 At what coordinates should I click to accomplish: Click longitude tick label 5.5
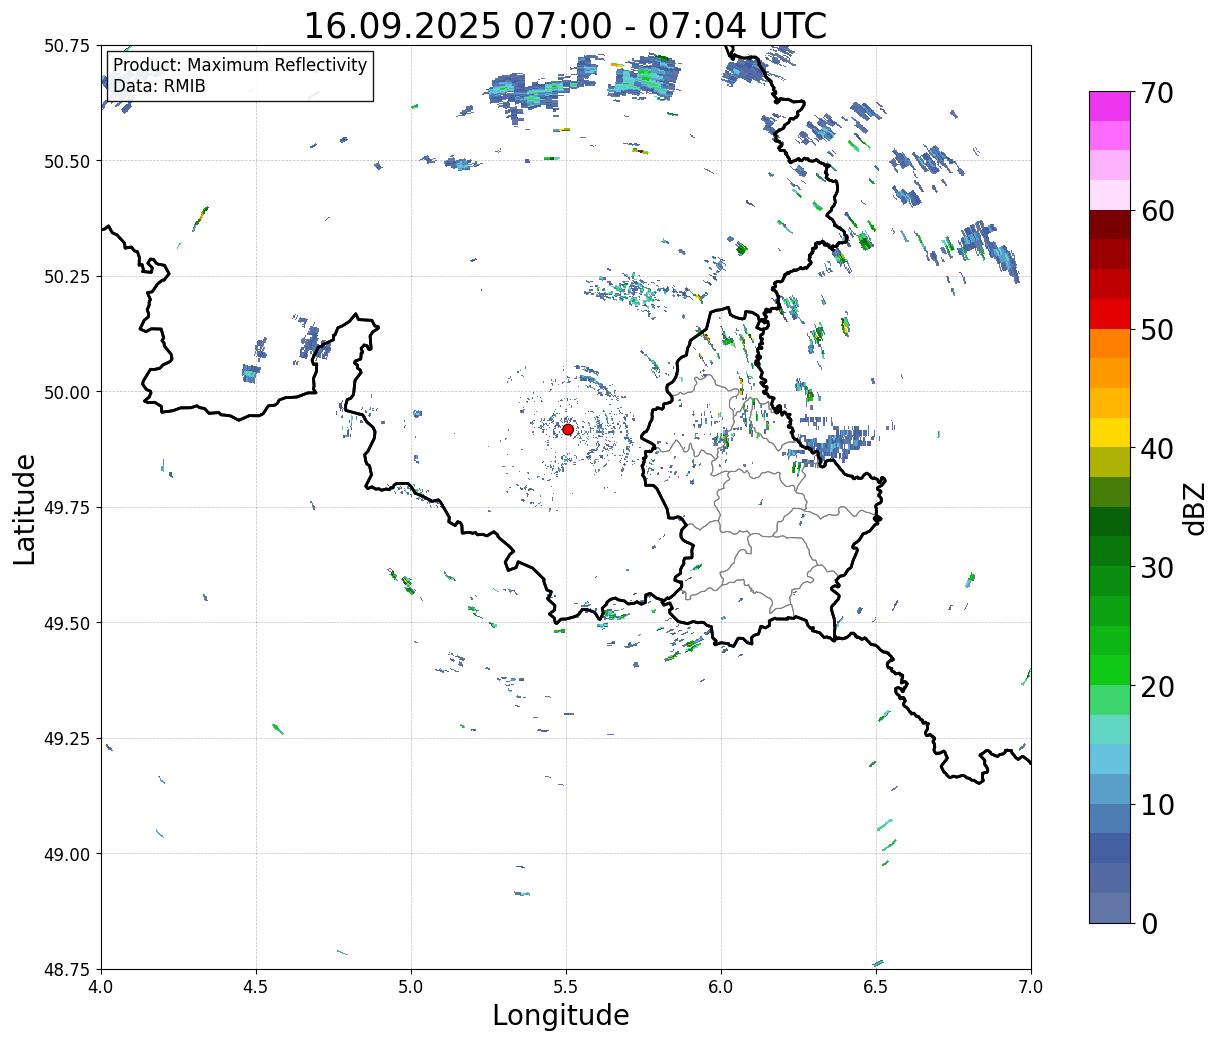pyautogui.click(x=566, y=987)
